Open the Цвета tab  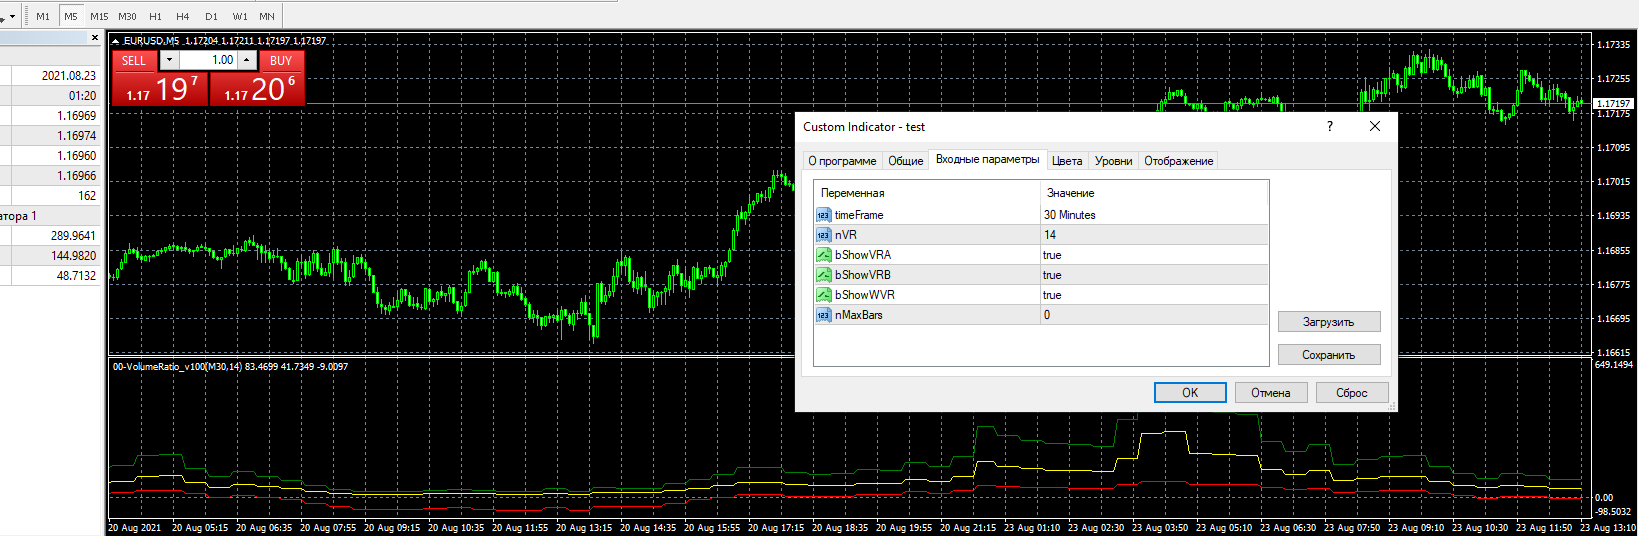point(1067,161)
